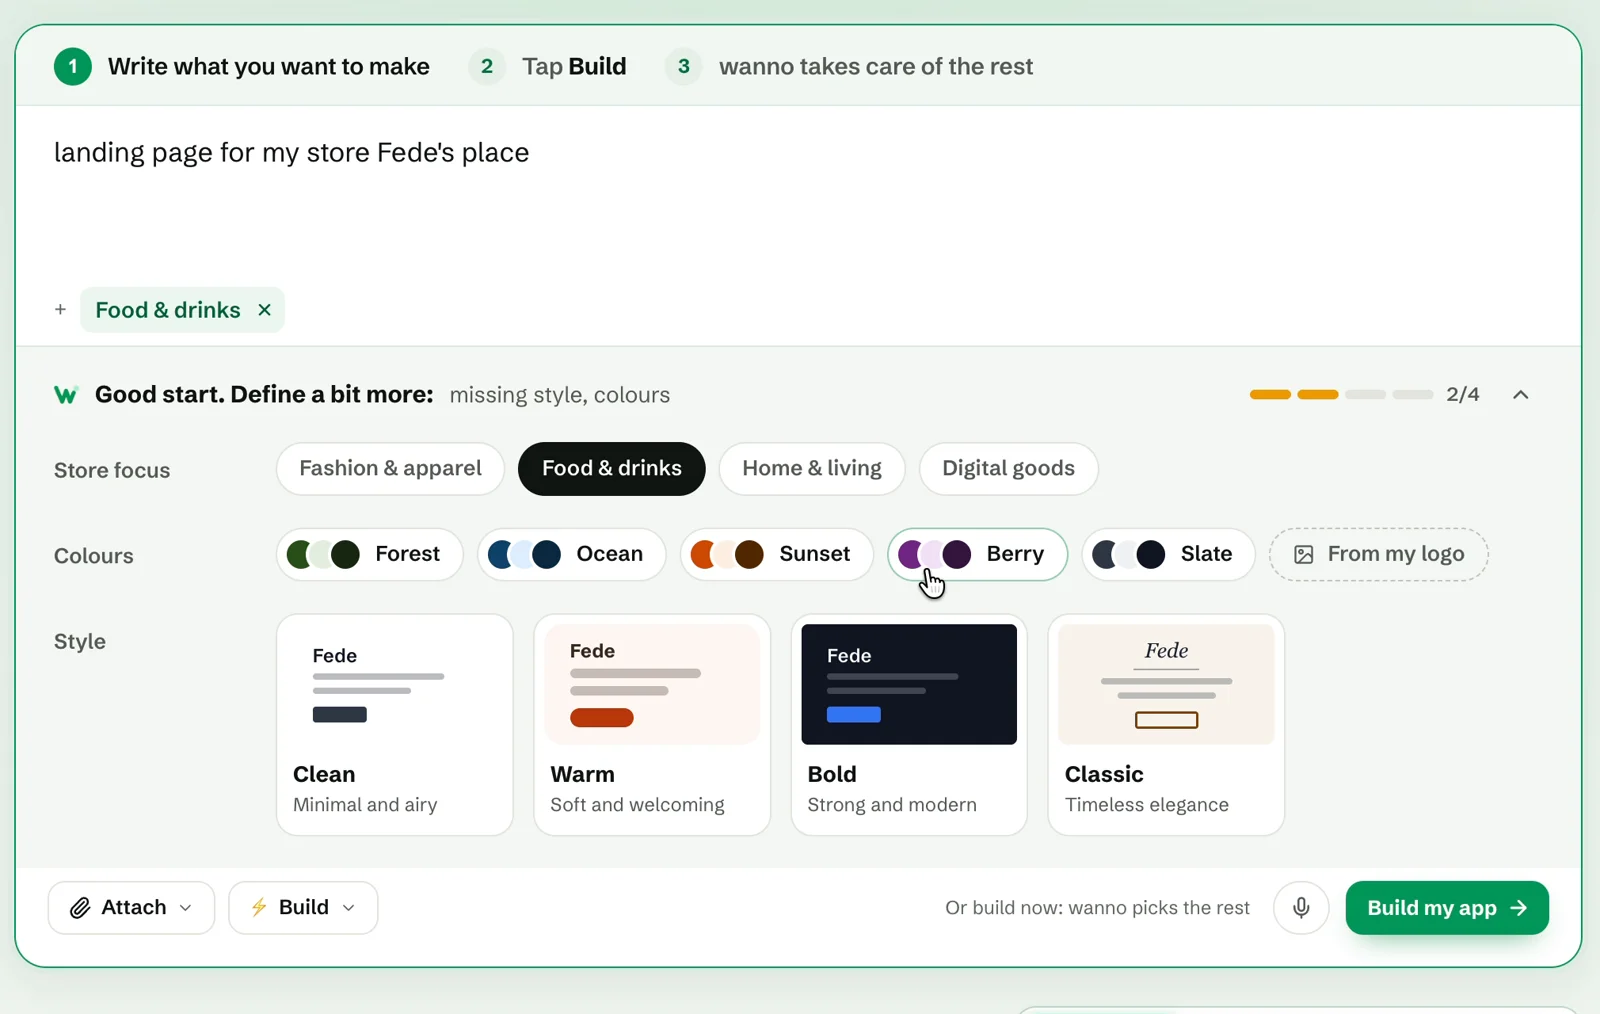Click the Food & drinks tag label
The width and height of the screenshot is (1600, 1014).
(168, 310)
